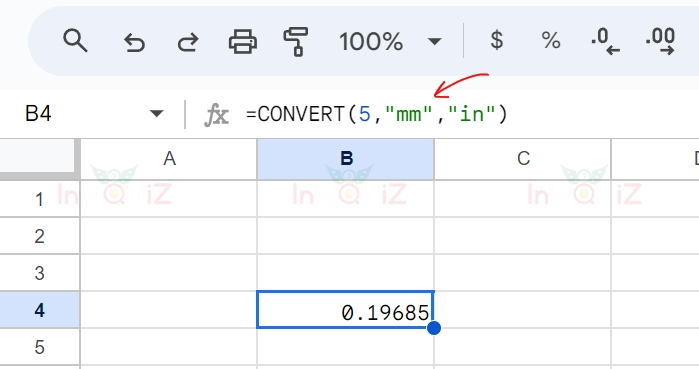Select column B header

pos(346,159)
